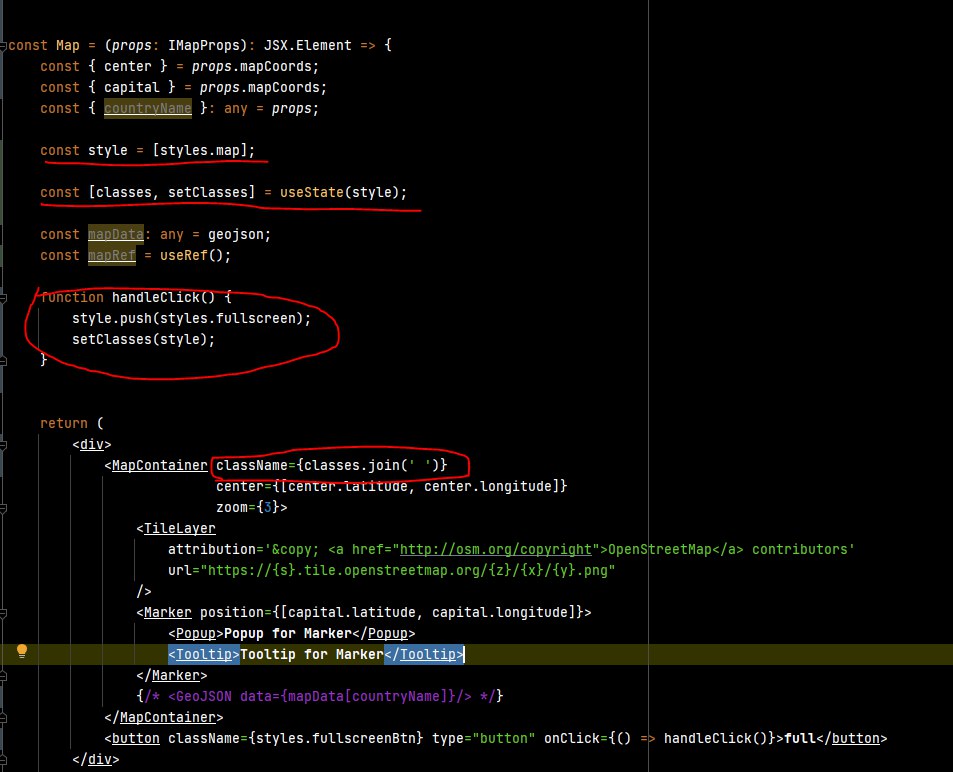Image resolution: width=953 pixels, height=772 pixels.
Task: Click the mapRef variable declaration
Action: click(x=112, y=255)
